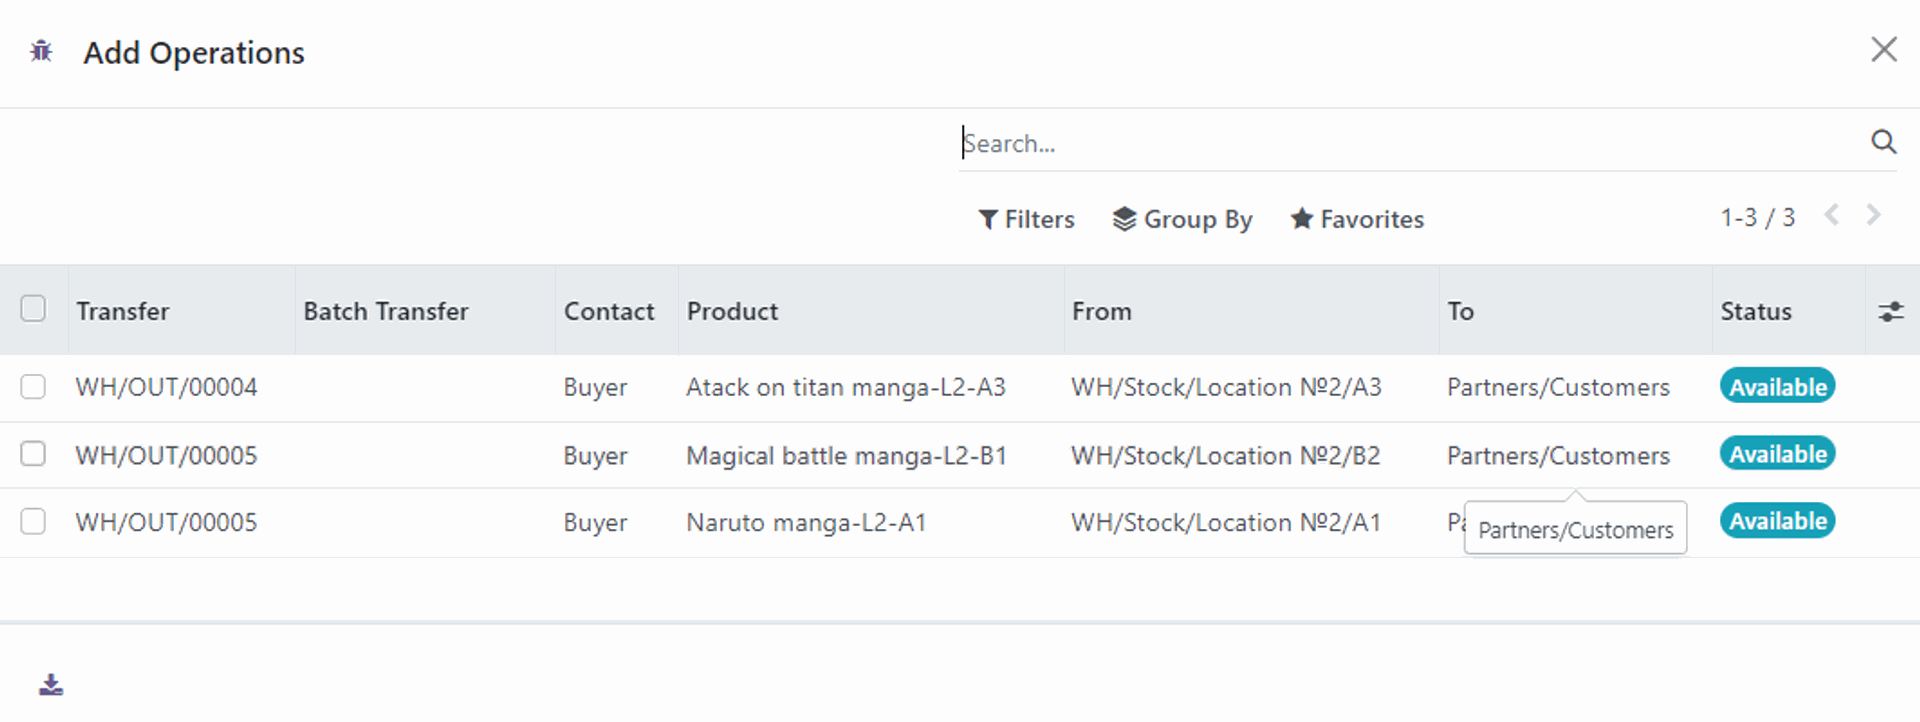
Task: Open optional columns settings icon
Action: tap(1890, 312)
